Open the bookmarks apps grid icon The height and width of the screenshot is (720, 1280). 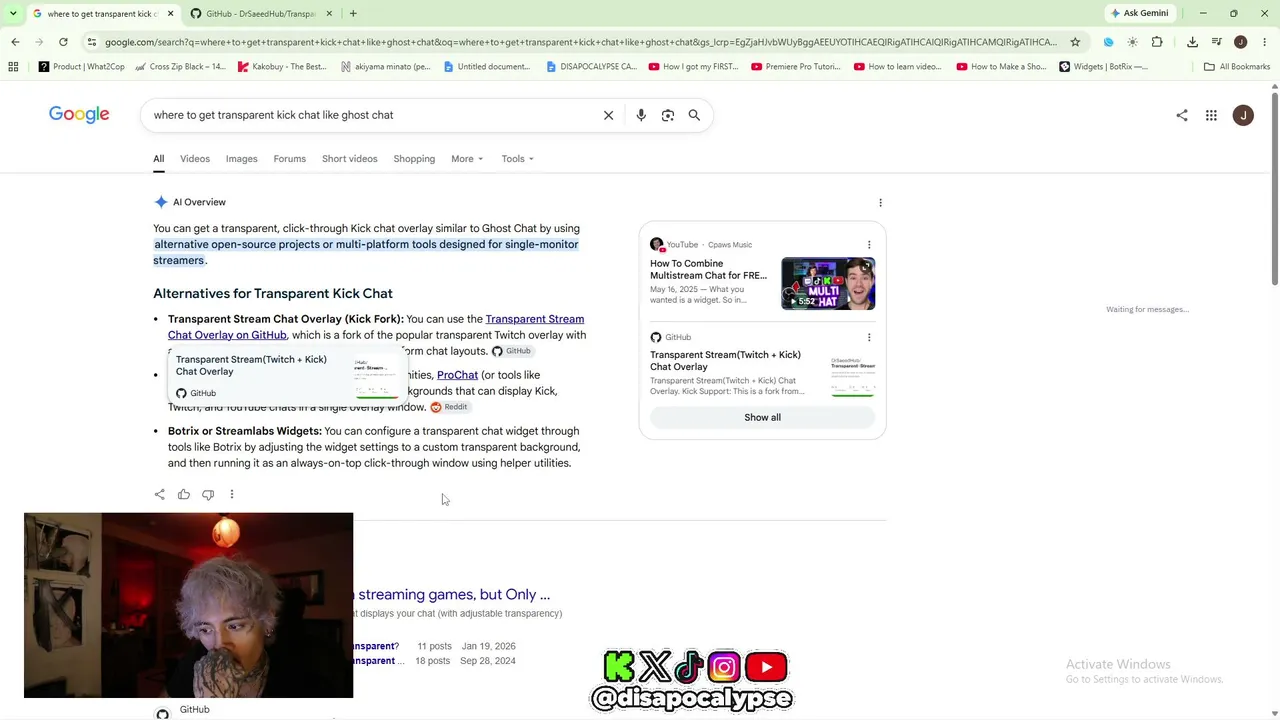click(13, 67)
